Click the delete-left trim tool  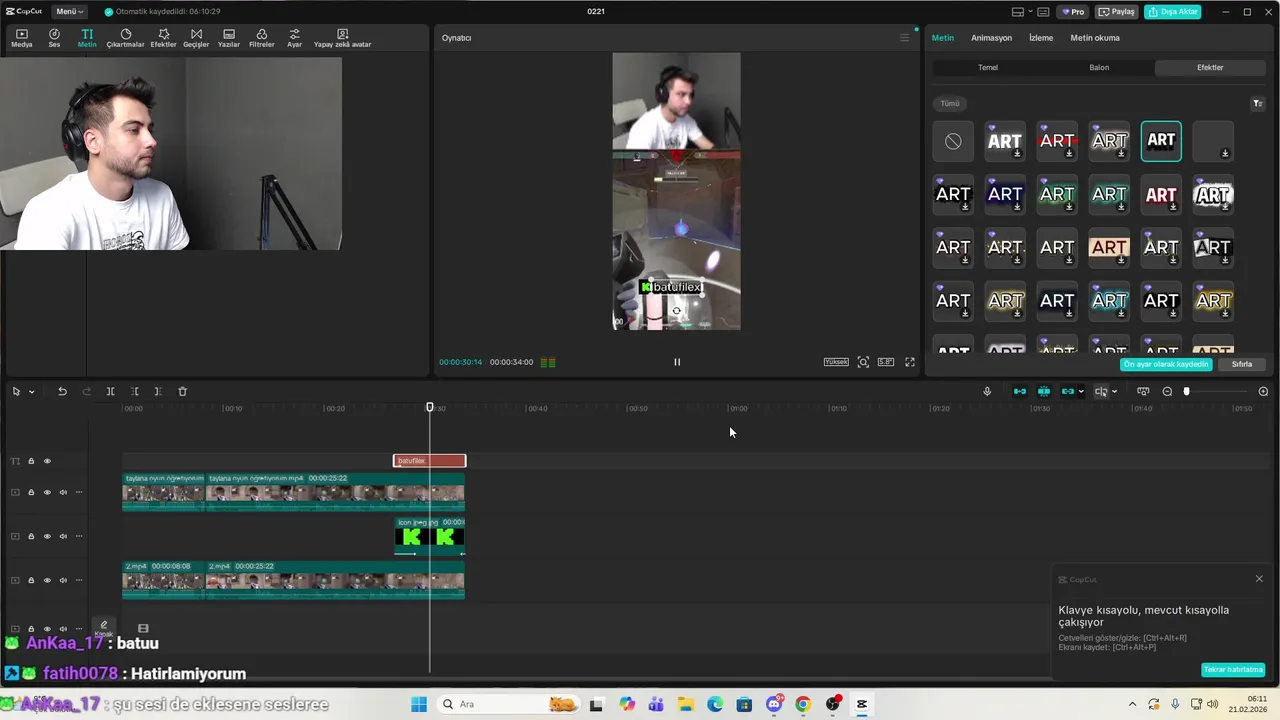point(134,391)
